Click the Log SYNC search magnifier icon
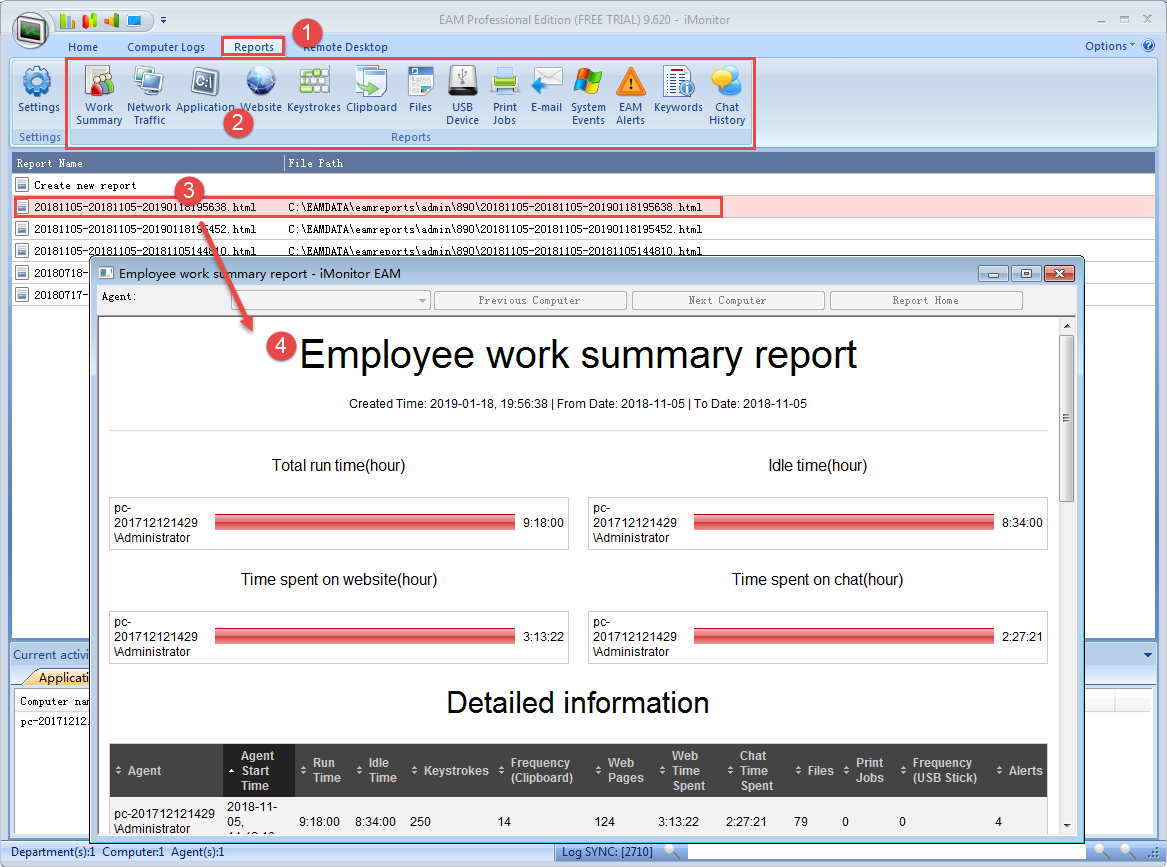The width and height of the screenshot is (1167, 867). 672,851
